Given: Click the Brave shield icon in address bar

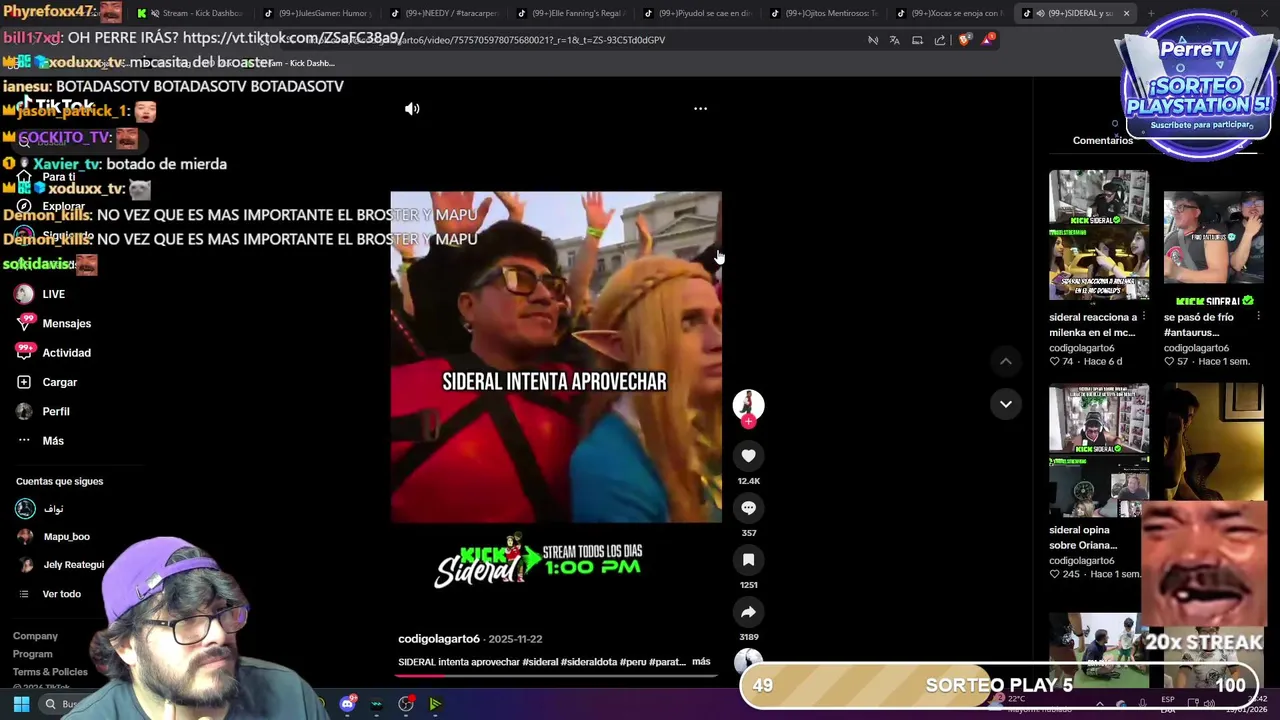Looking at the screenshot, I should 964,40.
